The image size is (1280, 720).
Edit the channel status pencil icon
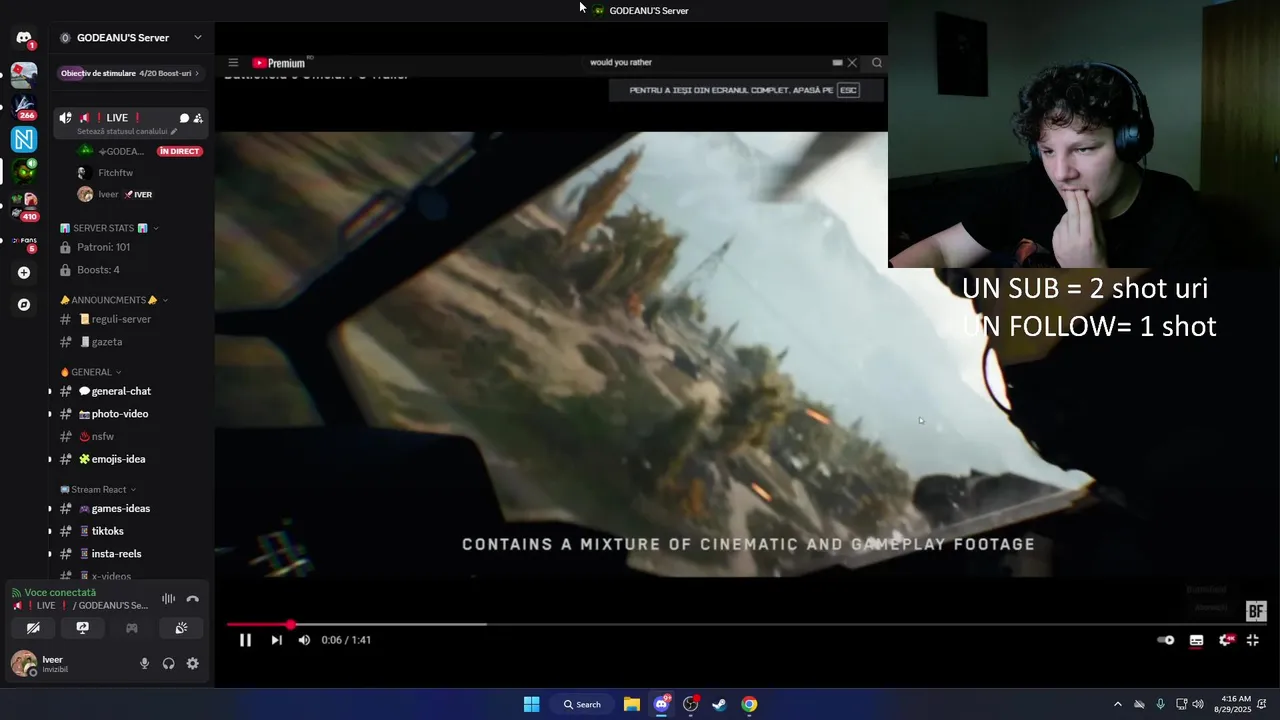174,131
